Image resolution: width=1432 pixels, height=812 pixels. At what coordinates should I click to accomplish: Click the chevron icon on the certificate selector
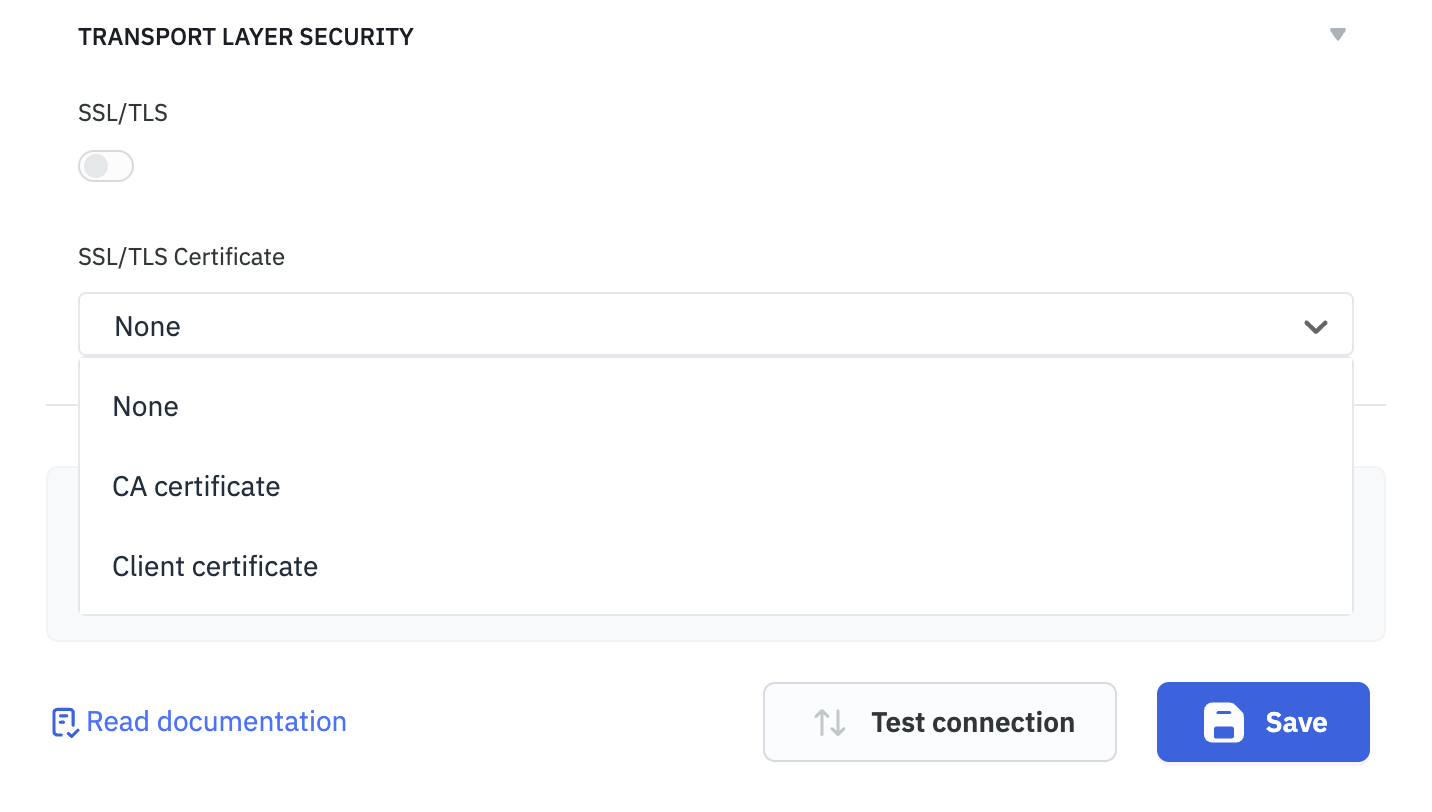coord(1316,325)
